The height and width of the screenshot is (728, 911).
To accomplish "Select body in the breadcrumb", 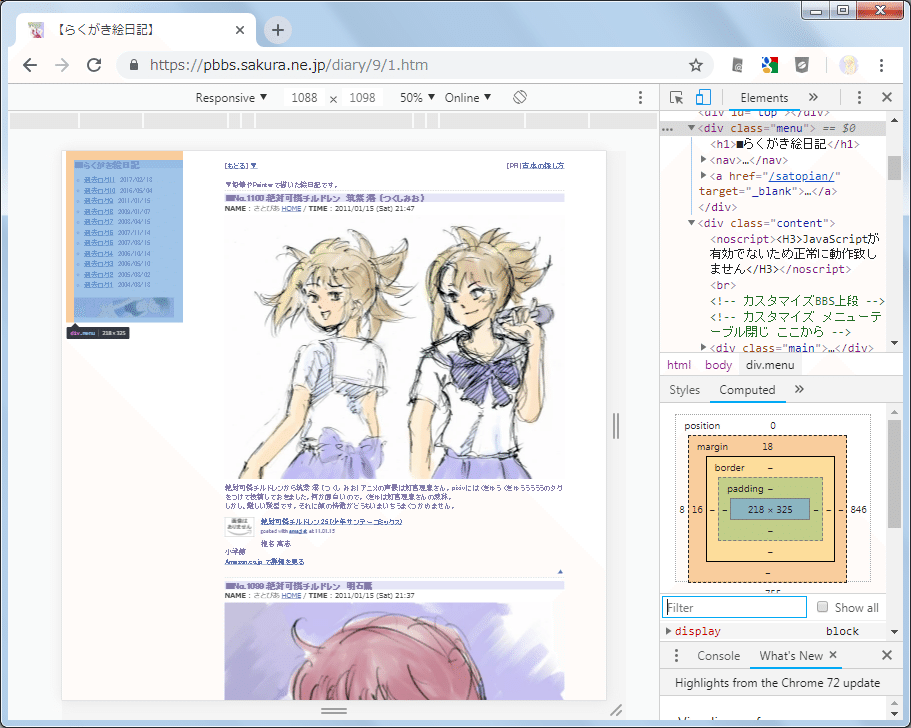I will tap(718, 365).
